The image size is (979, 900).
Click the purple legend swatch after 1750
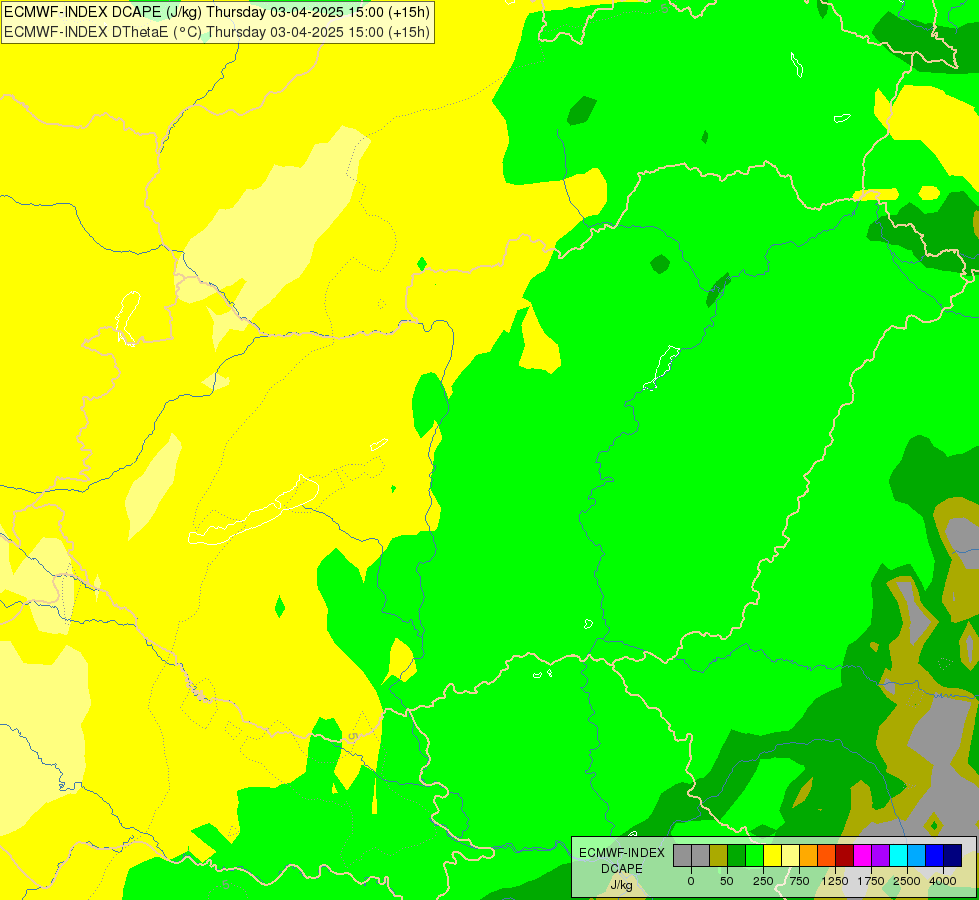pos(880,855)
